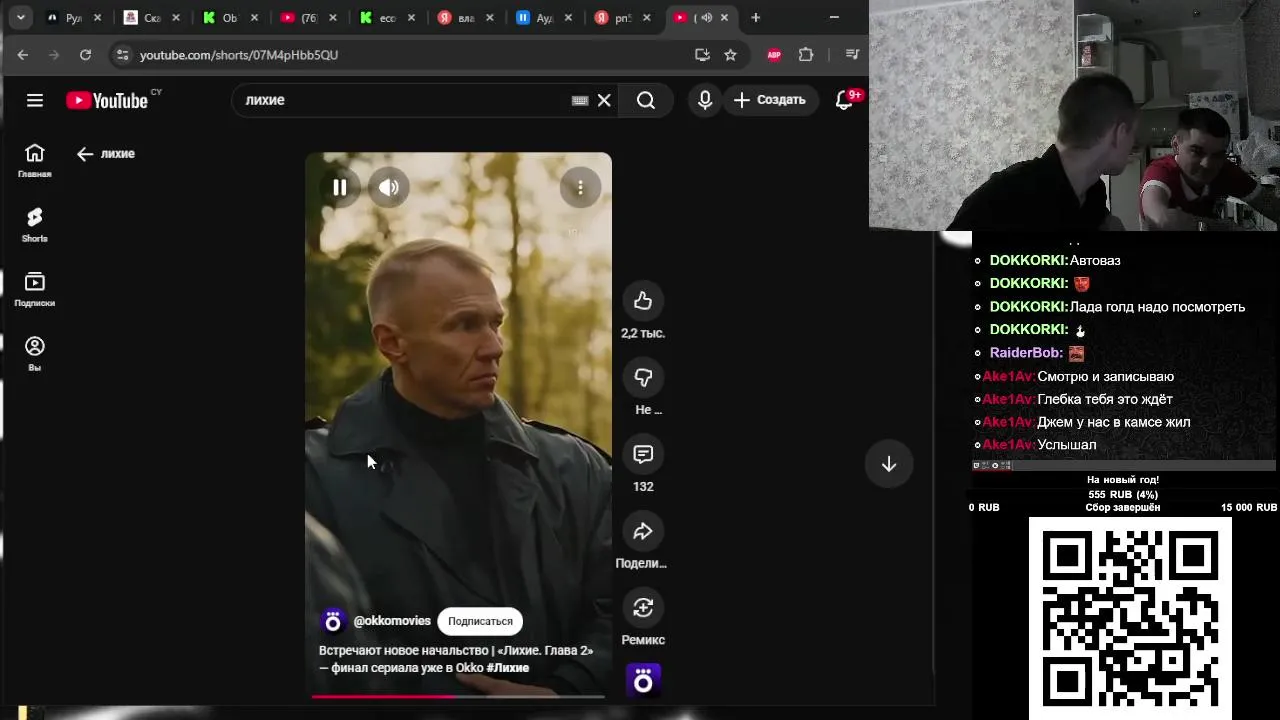Viewport: 1280px width, 720px height.
Task: Click the 'На новый год!' donation goal text
Action: click(x=1123, y=480)
